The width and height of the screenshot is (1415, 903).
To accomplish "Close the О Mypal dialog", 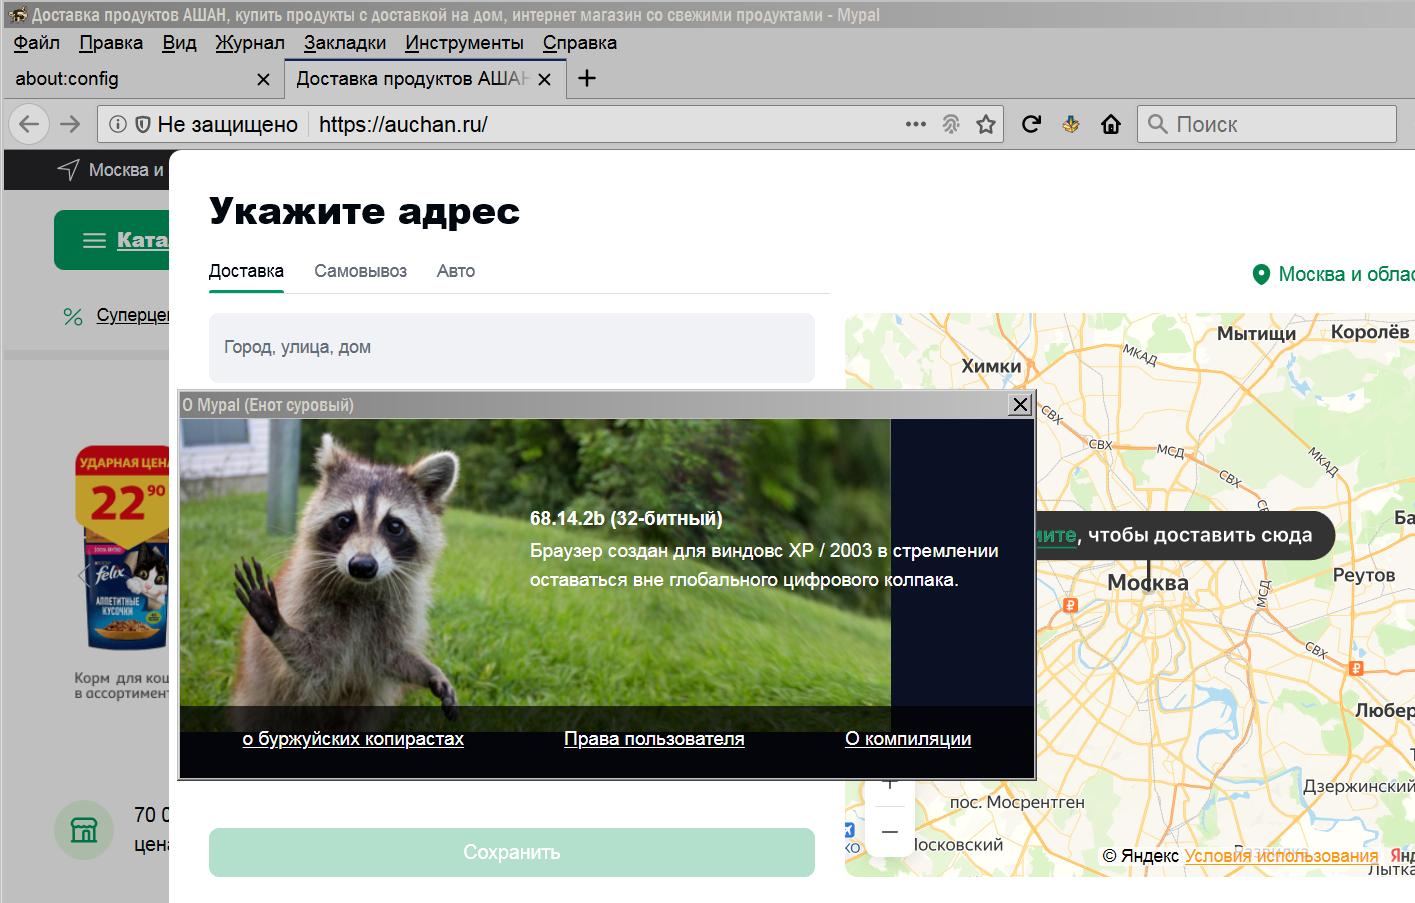I will [x=1020, y=404].
